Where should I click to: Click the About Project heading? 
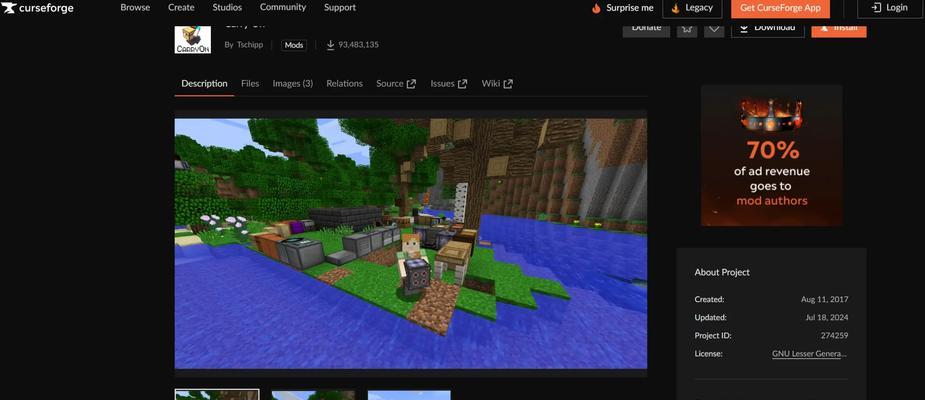[x=722, y=273]
